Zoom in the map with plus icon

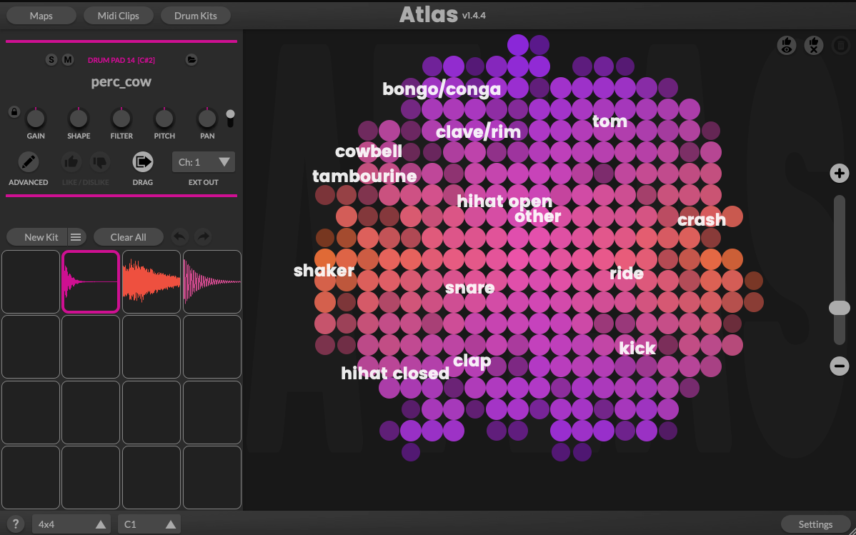click(839, 174)
